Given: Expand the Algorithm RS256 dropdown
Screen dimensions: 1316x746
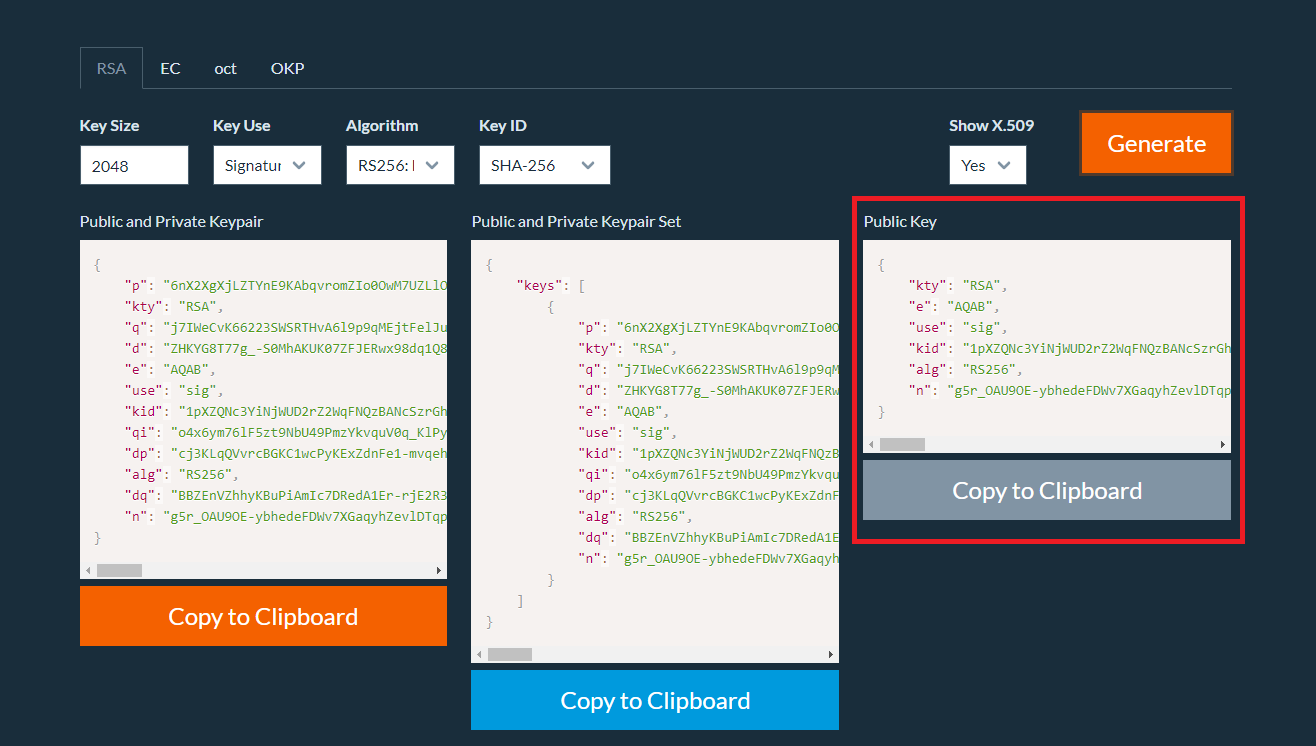Looking at the screenshot, I should [400, 165].
